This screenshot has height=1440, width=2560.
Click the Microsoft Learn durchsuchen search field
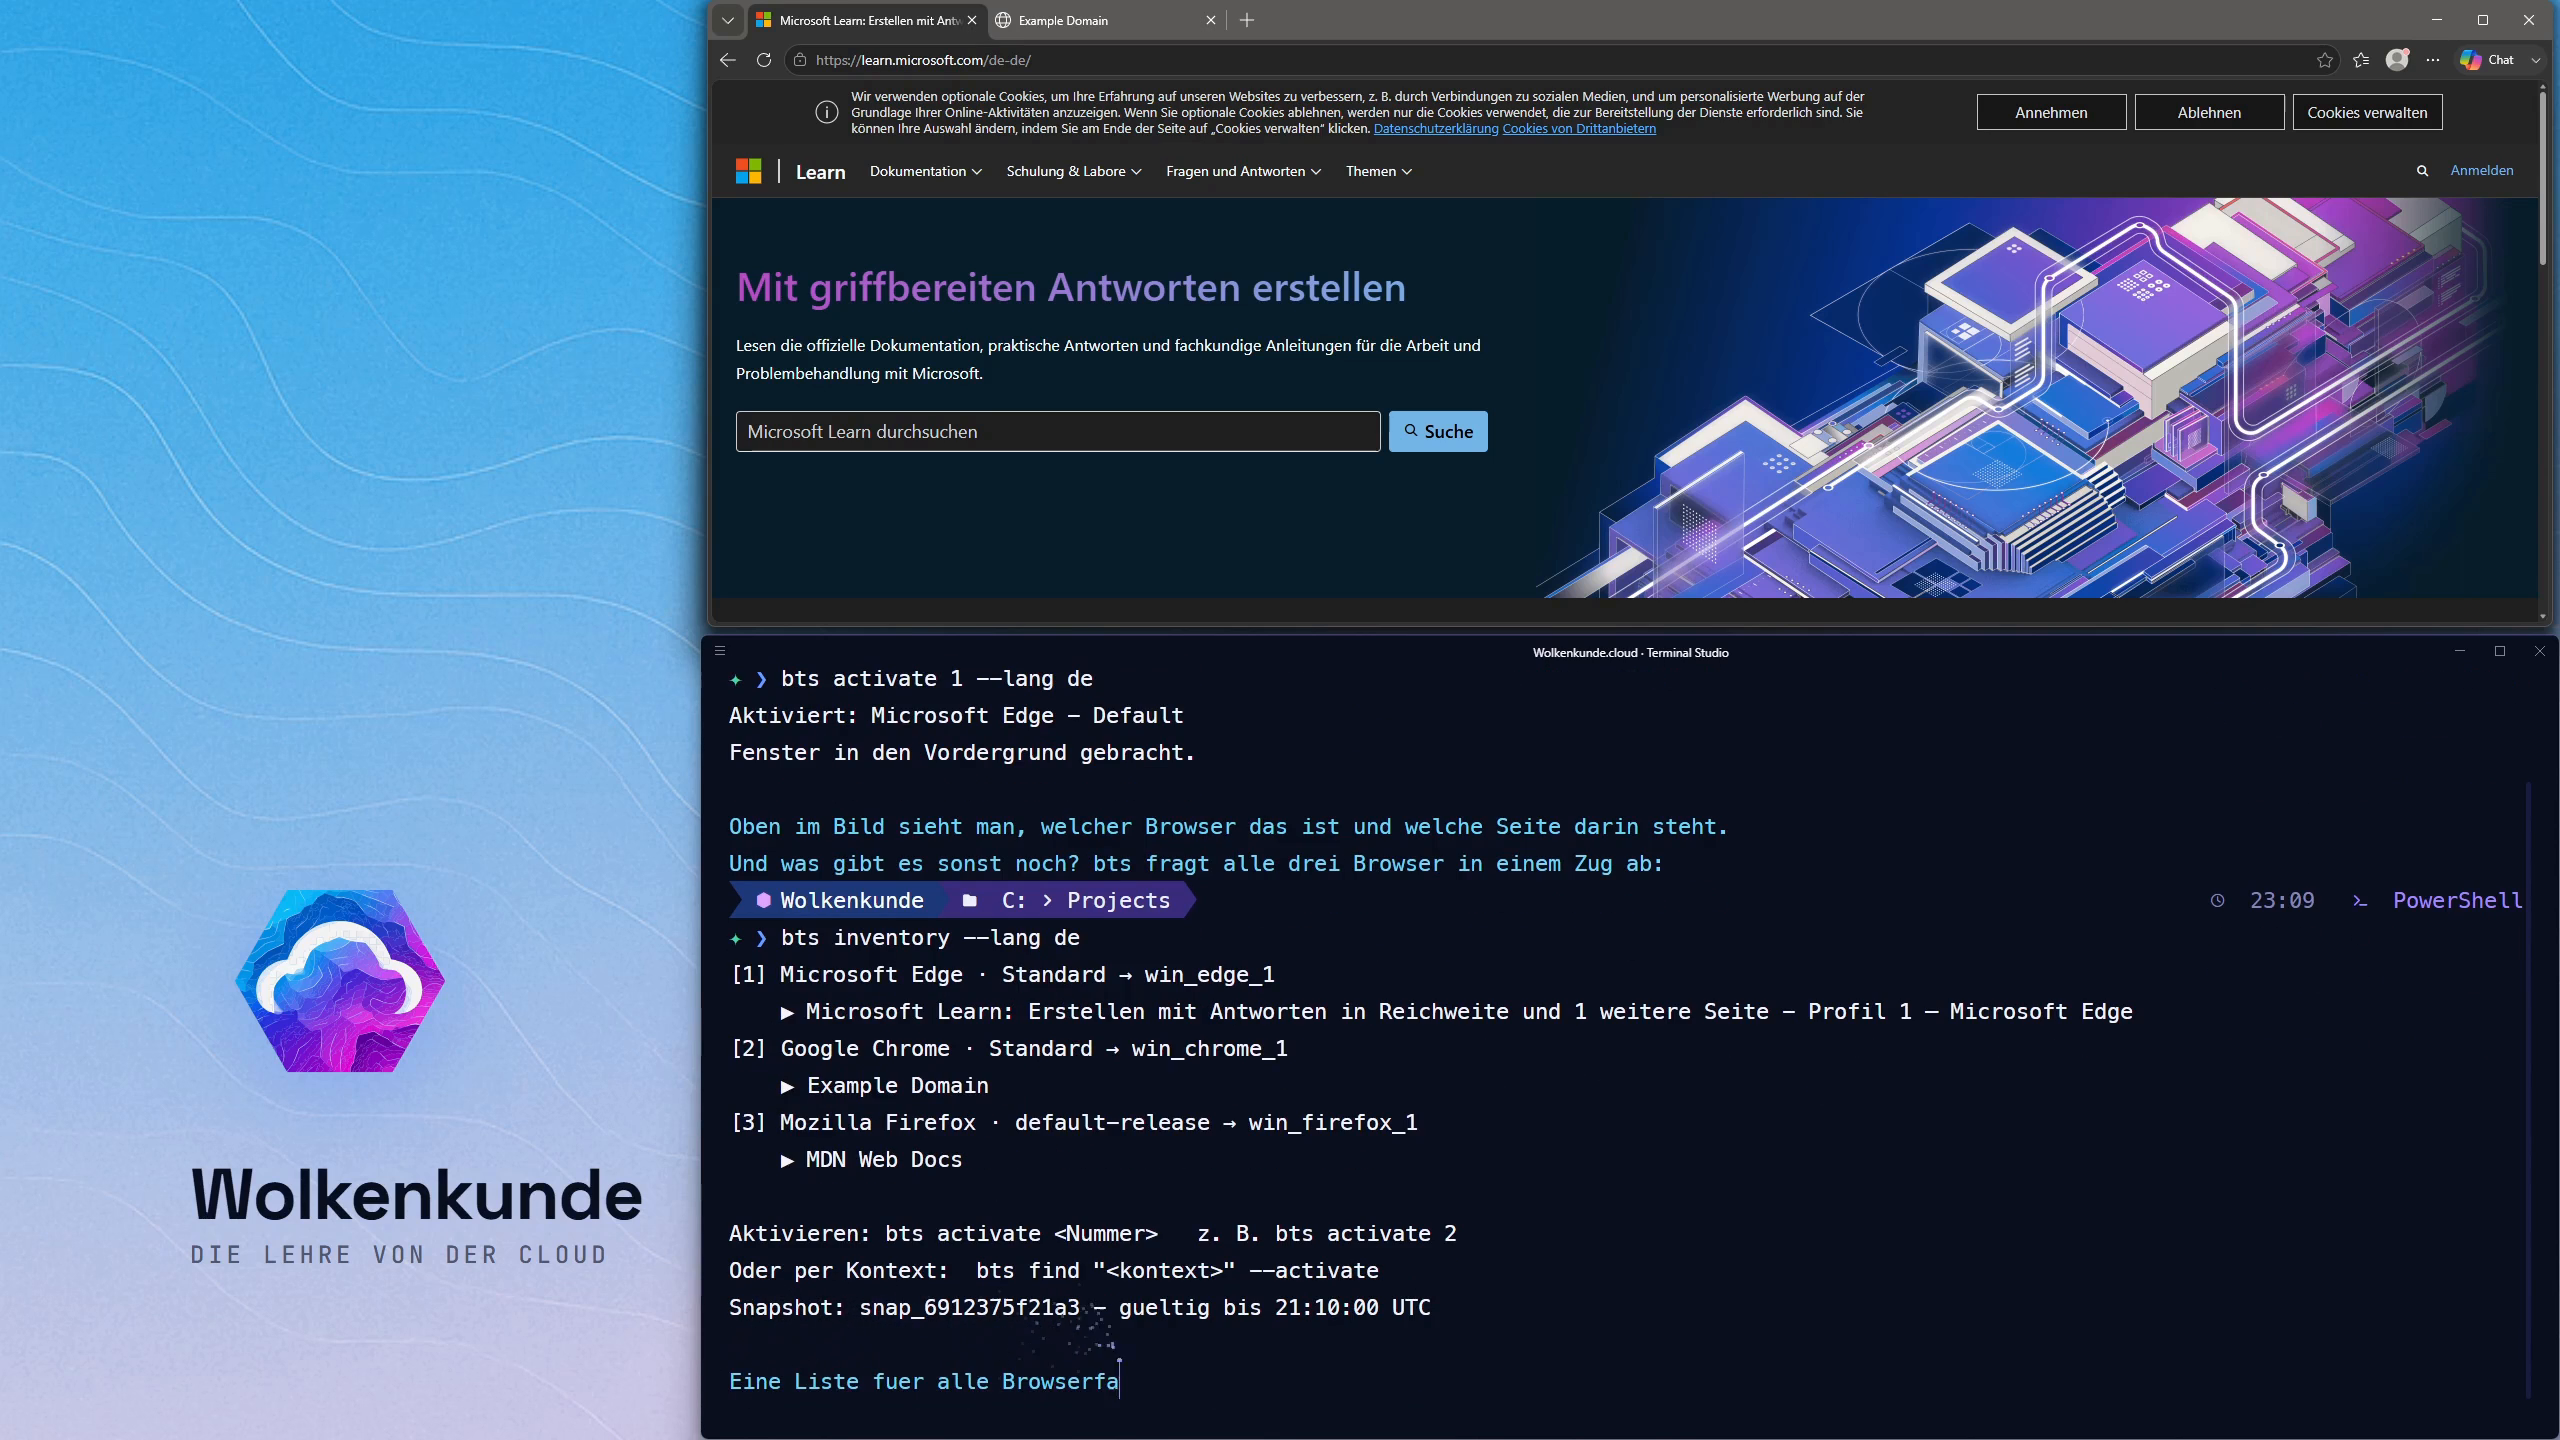[1058, 431]
